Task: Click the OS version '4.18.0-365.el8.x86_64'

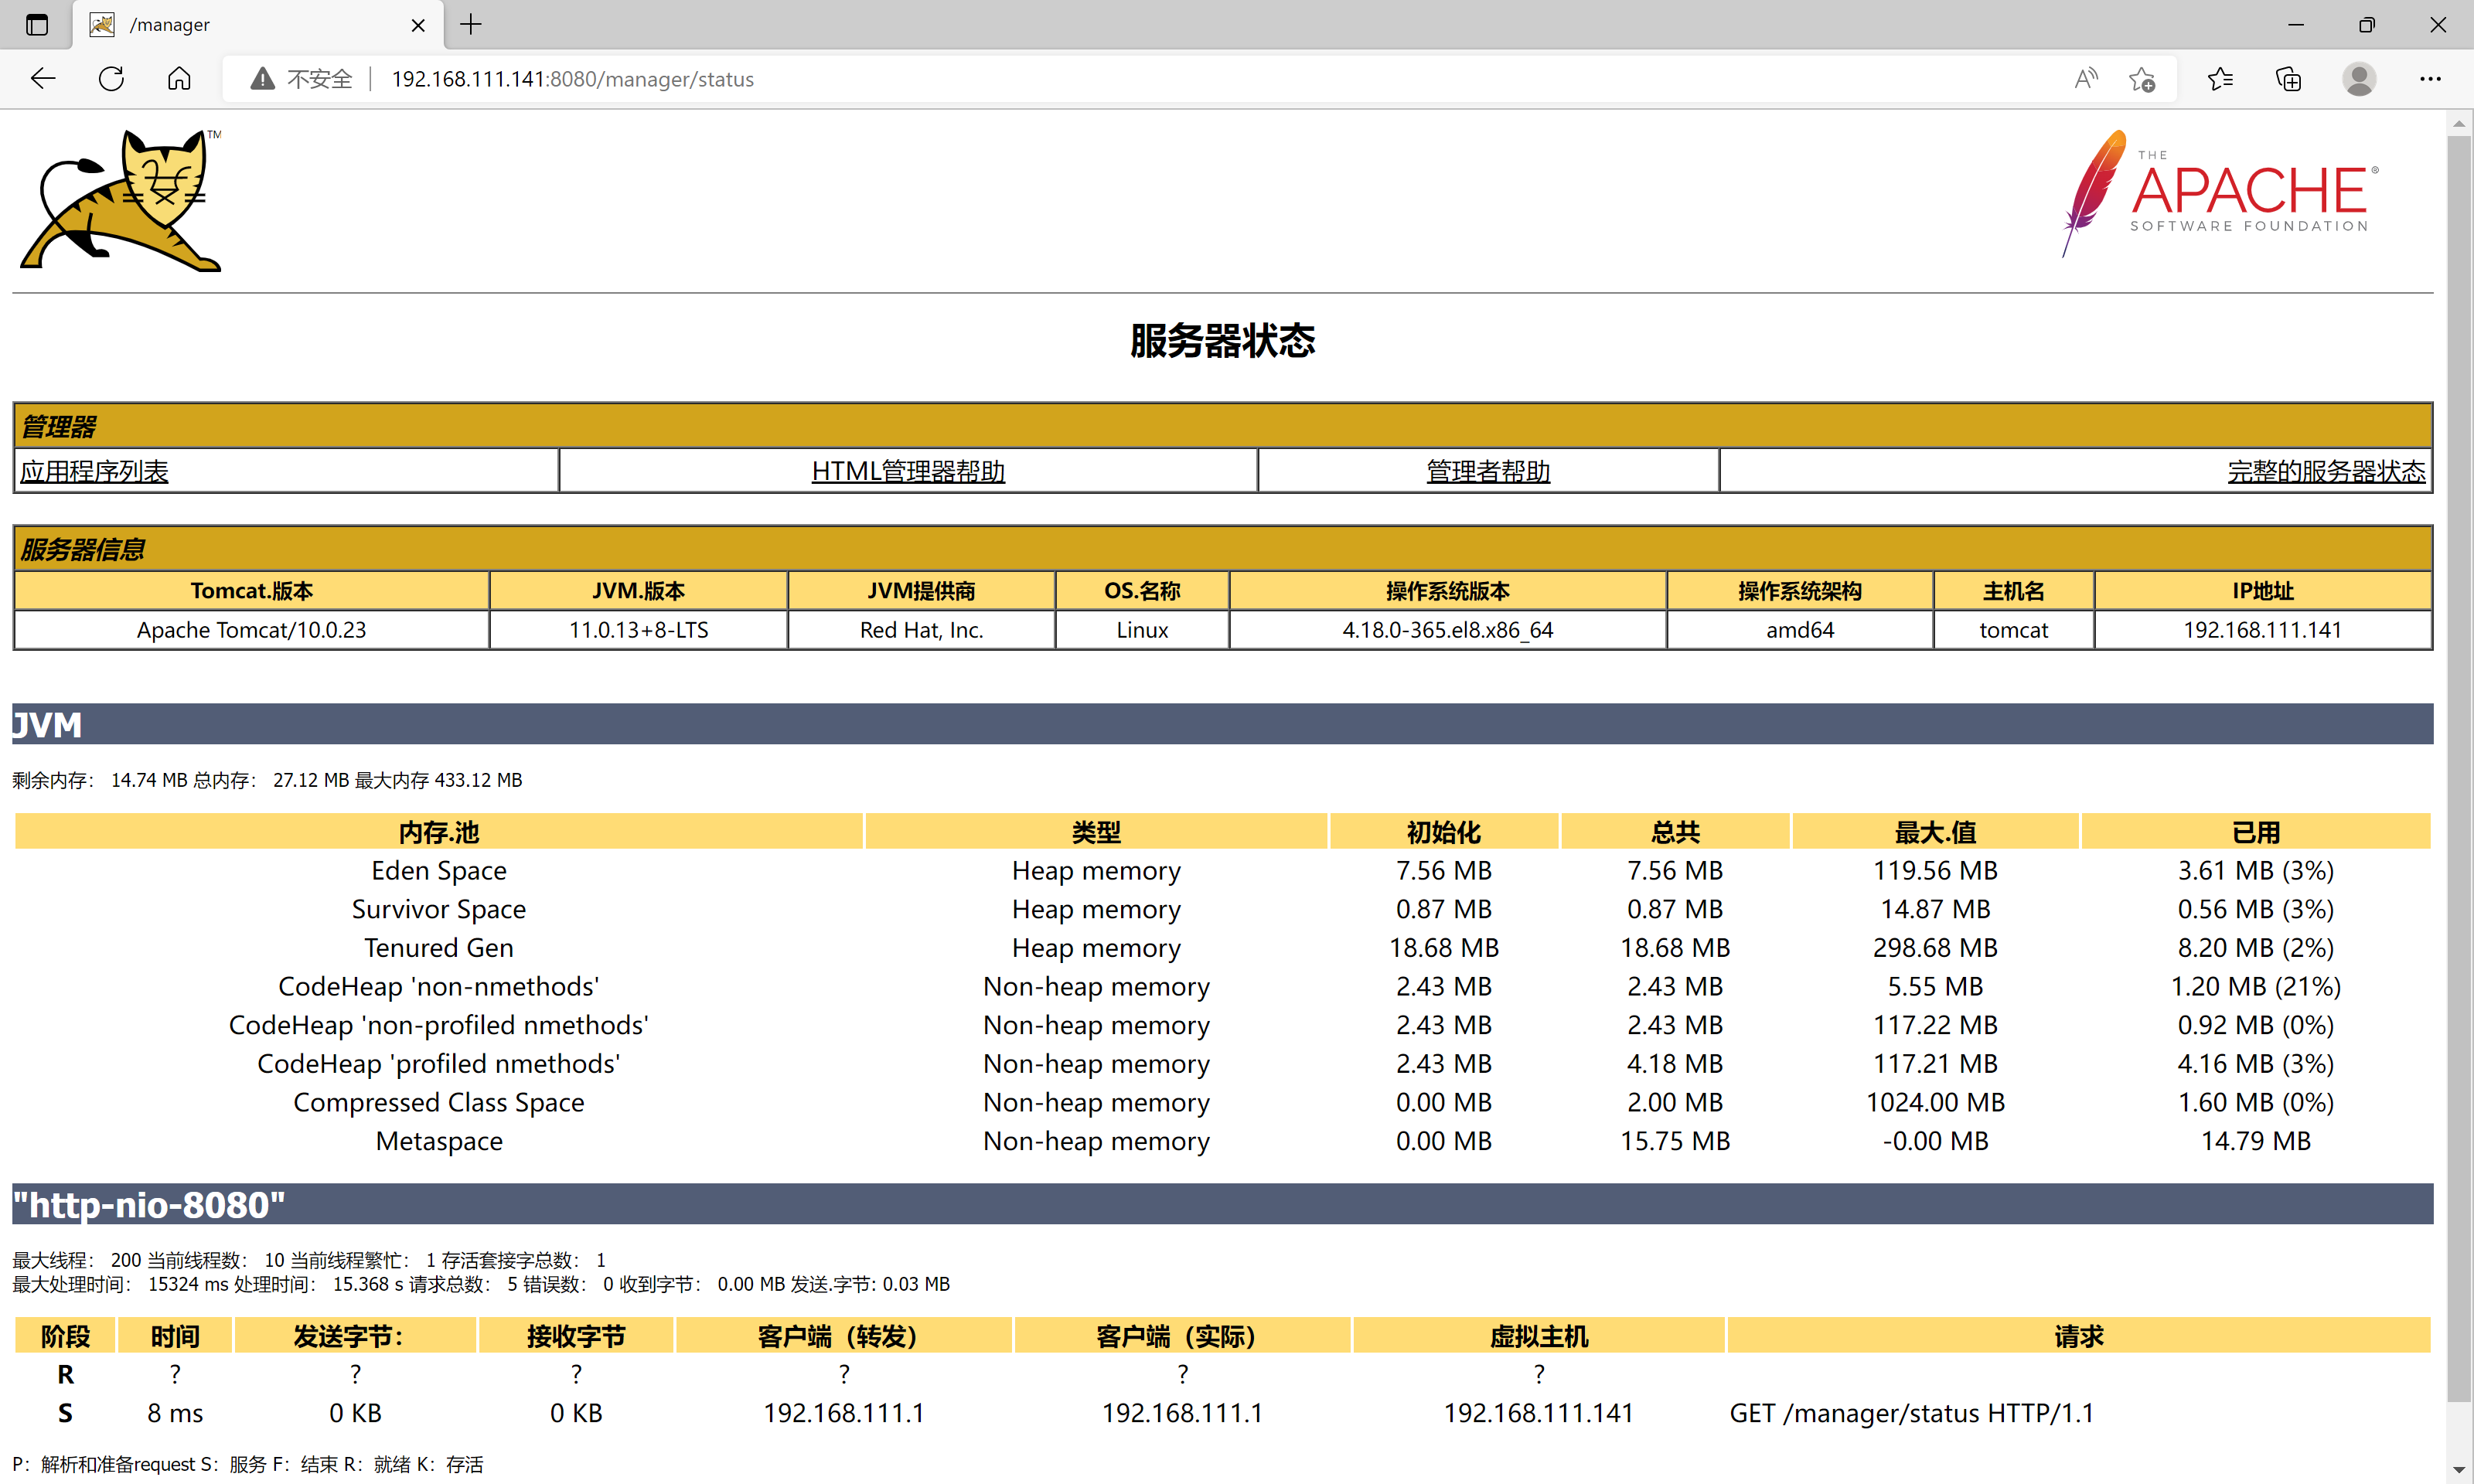Action: [x=1448, y=630]
